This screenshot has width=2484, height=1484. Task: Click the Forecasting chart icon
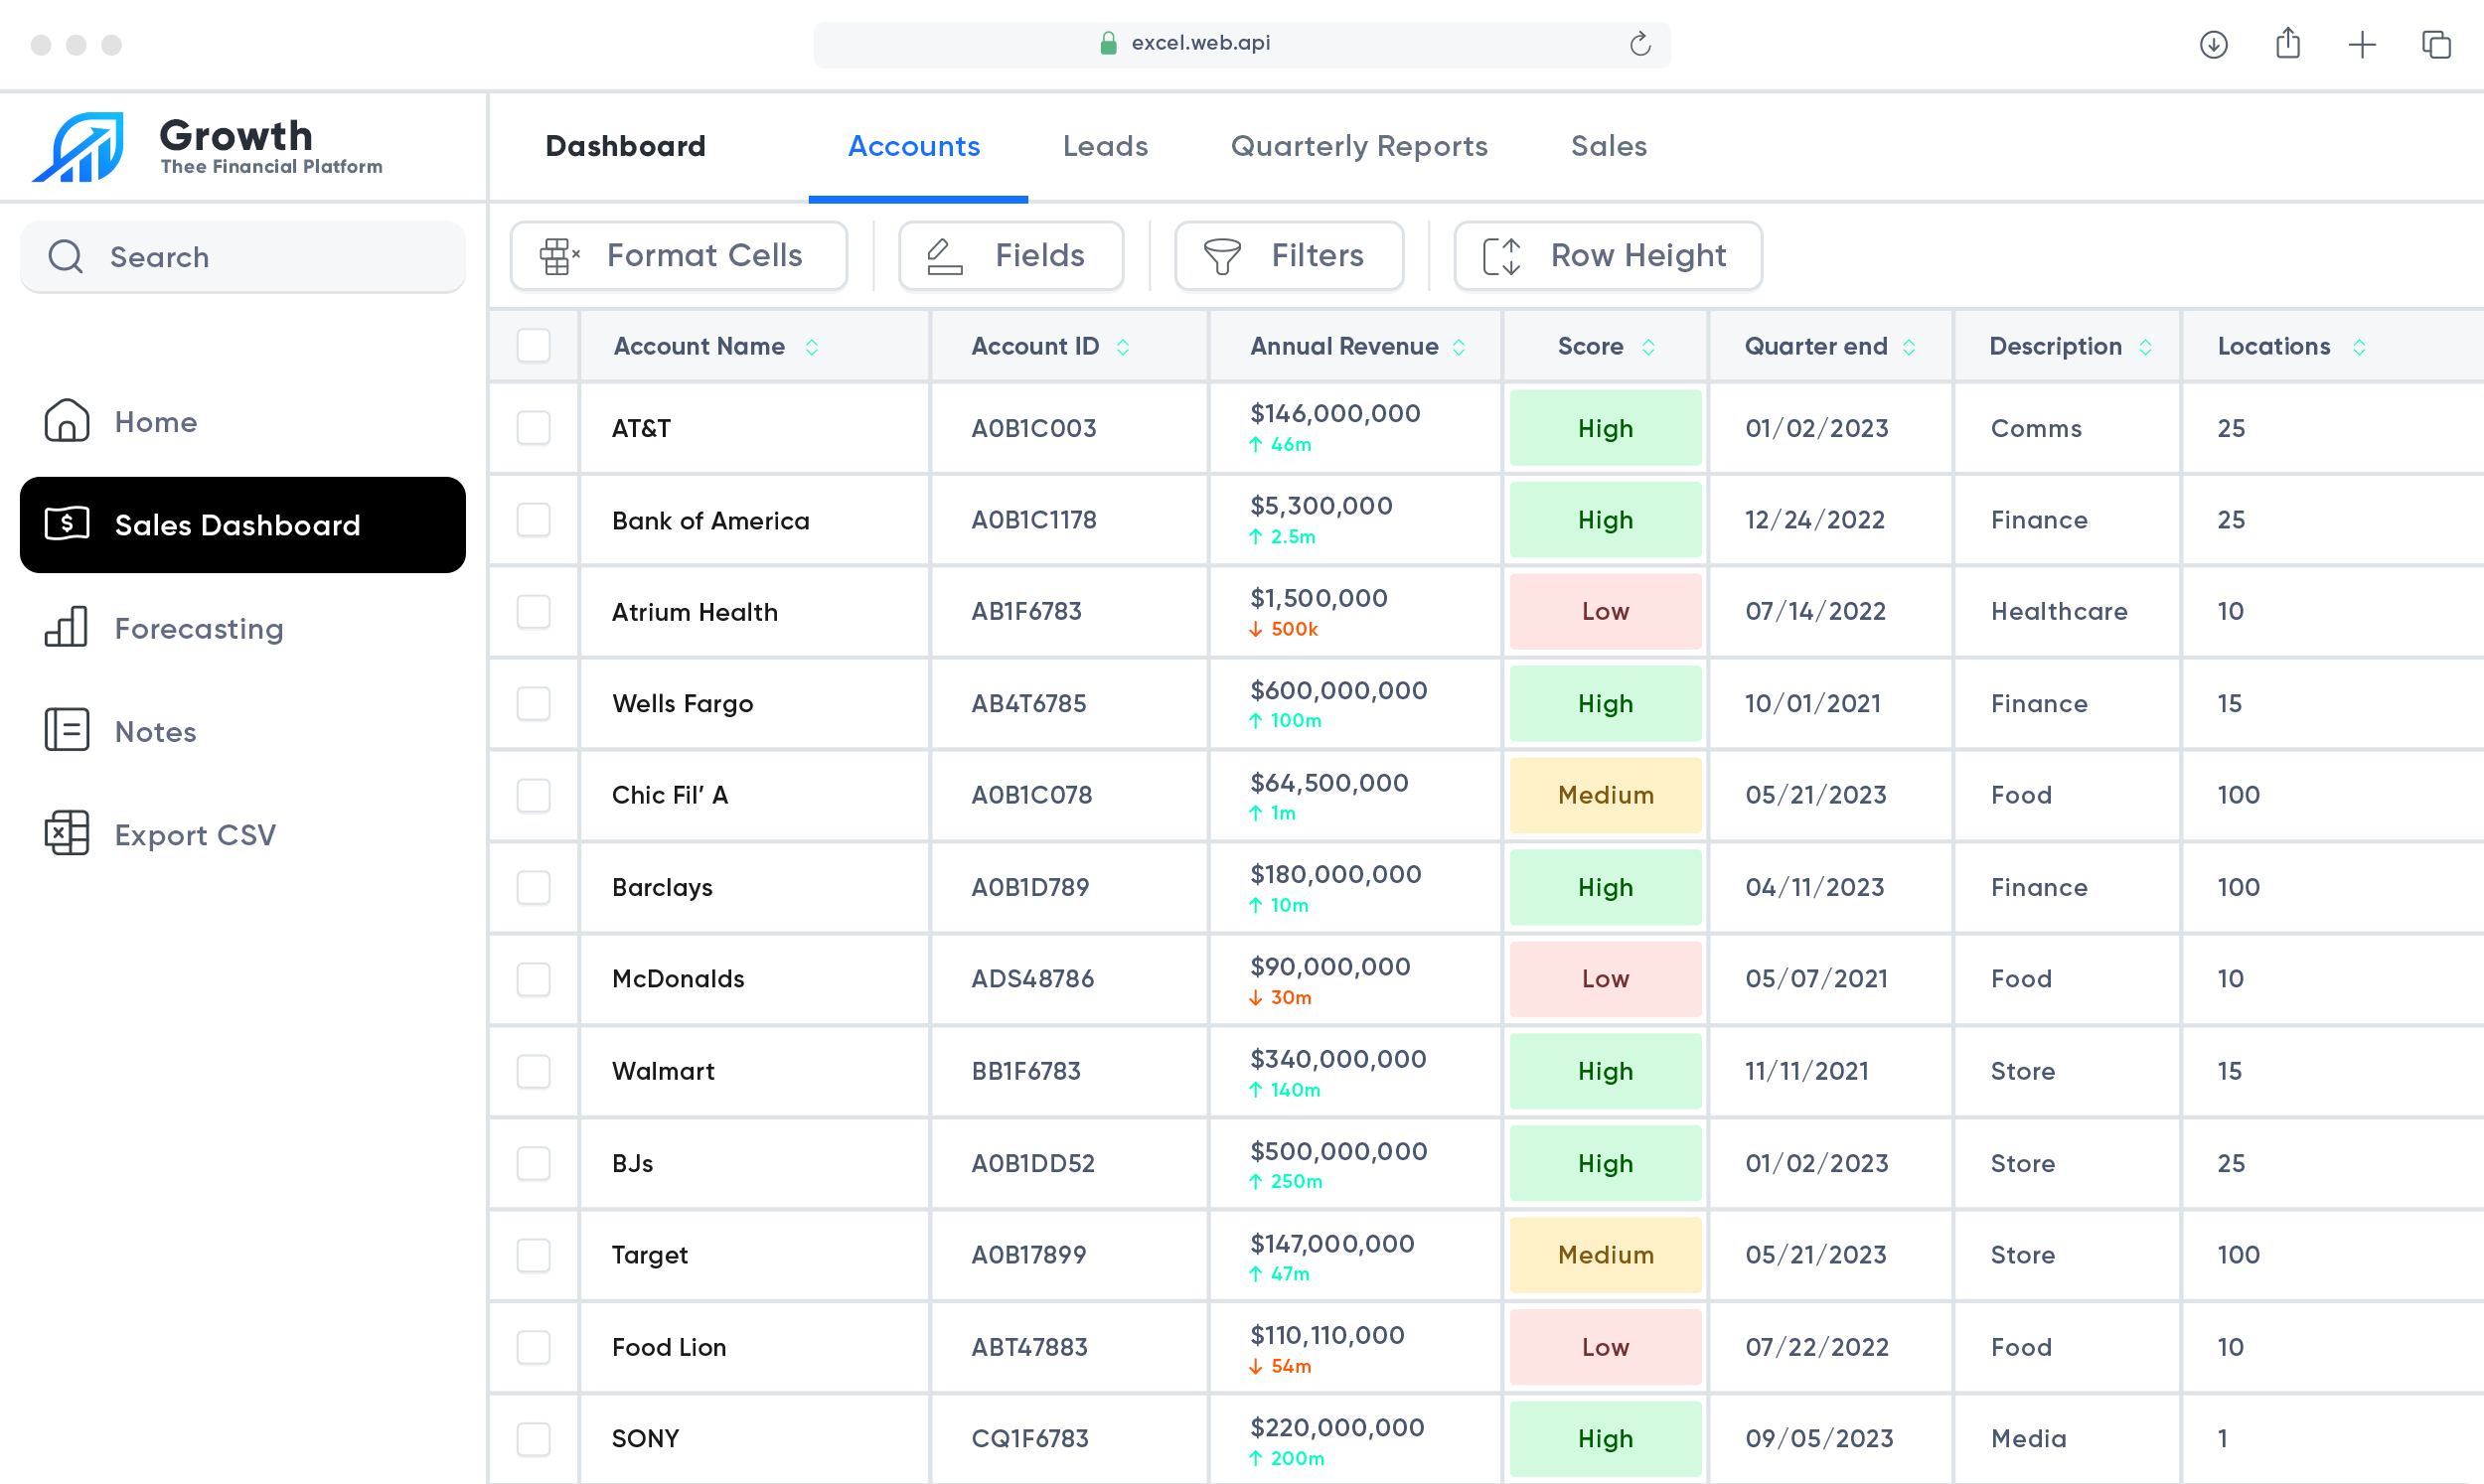click(66, 627)
